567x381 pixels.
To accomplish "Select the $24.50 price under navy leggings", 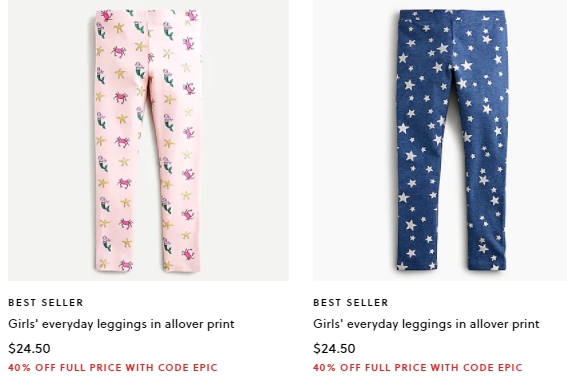I will click(x=334, y=348).
